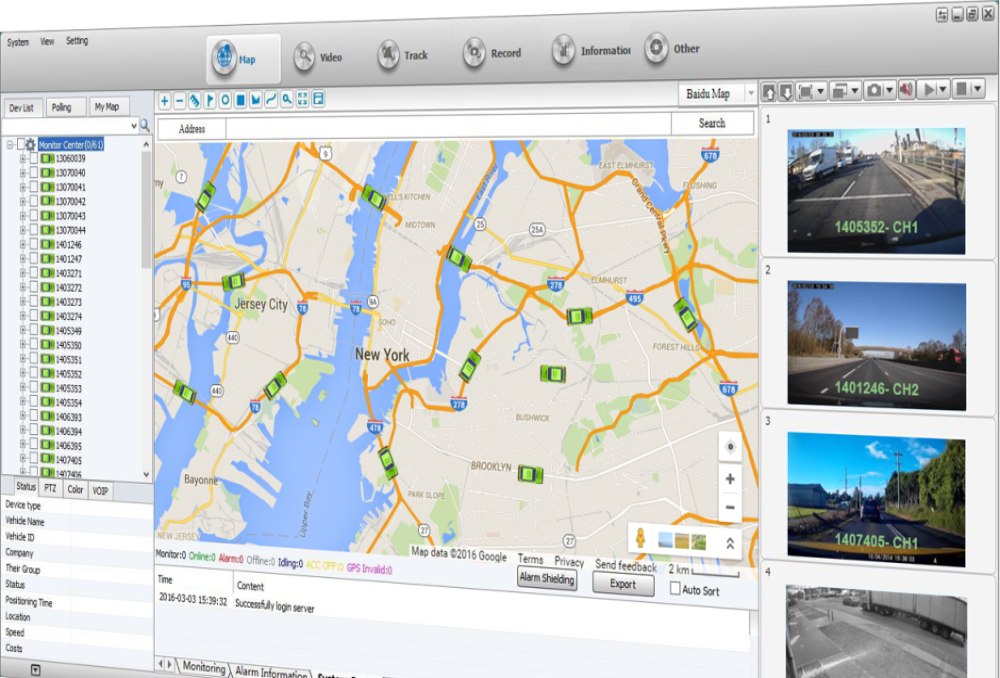Screen dimensions: 1000x678
Task: Click the up arrow icon in video toolbar
Action: tap(769, 91)
